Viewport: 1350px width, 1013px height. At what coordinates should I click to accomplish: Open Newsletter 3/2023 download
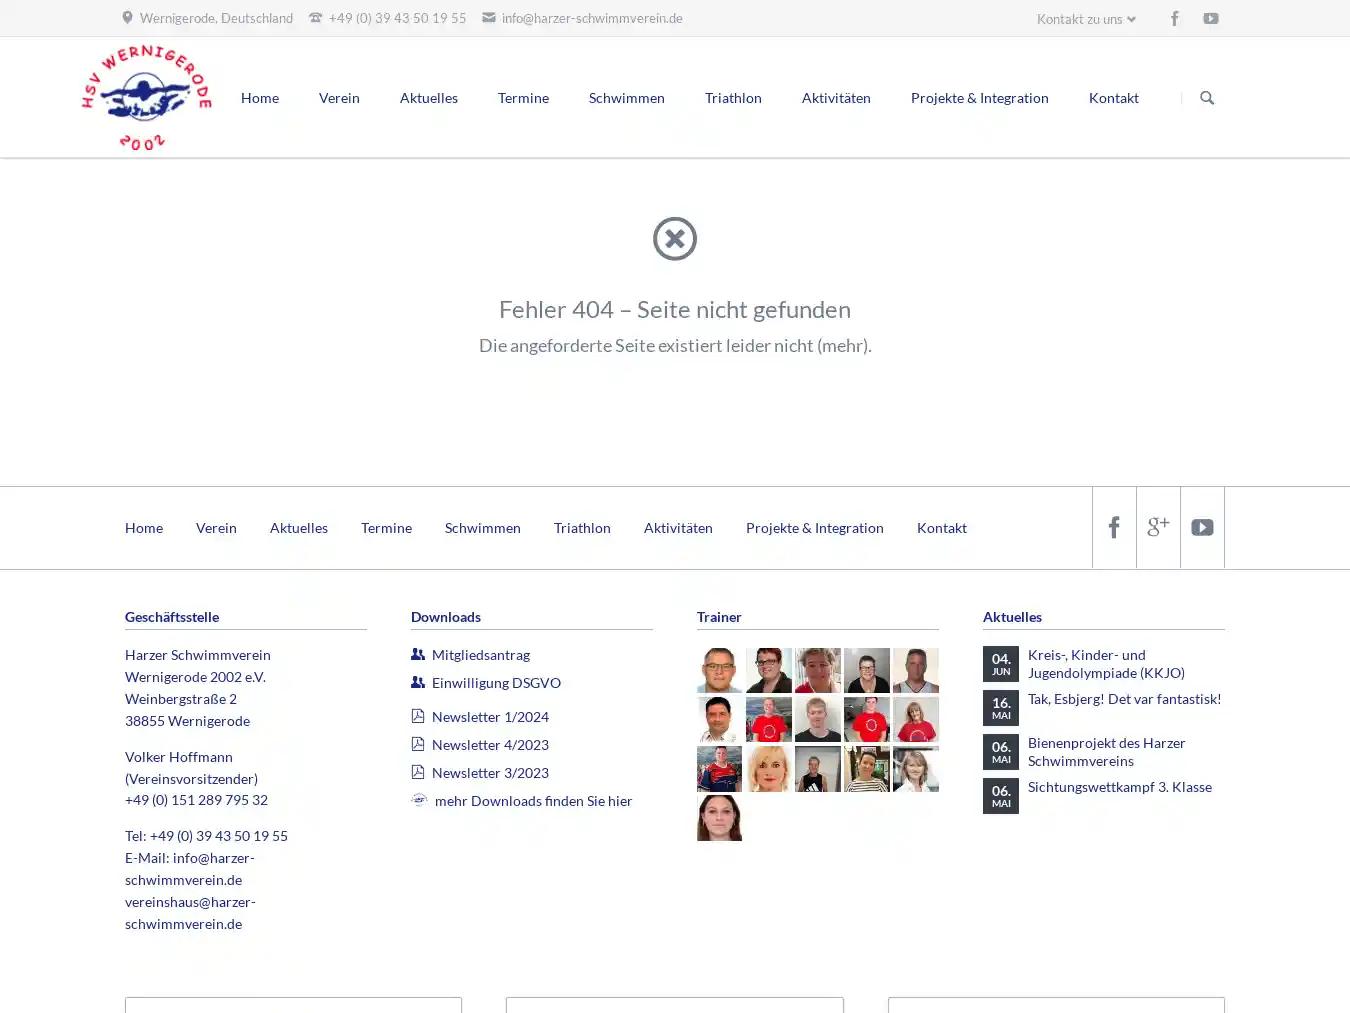490,772
